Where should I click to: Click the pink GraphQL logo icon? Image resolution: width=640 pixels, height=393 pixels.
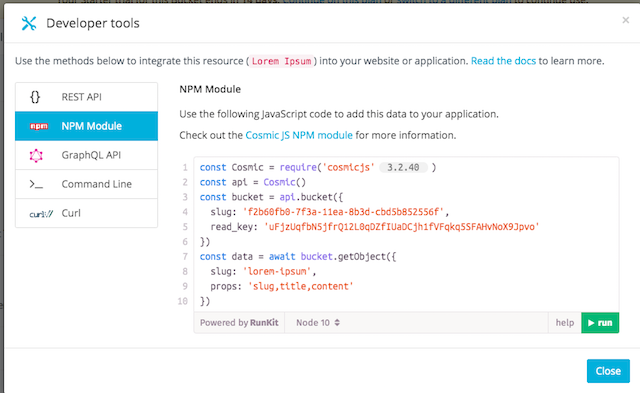pos(36,155)
